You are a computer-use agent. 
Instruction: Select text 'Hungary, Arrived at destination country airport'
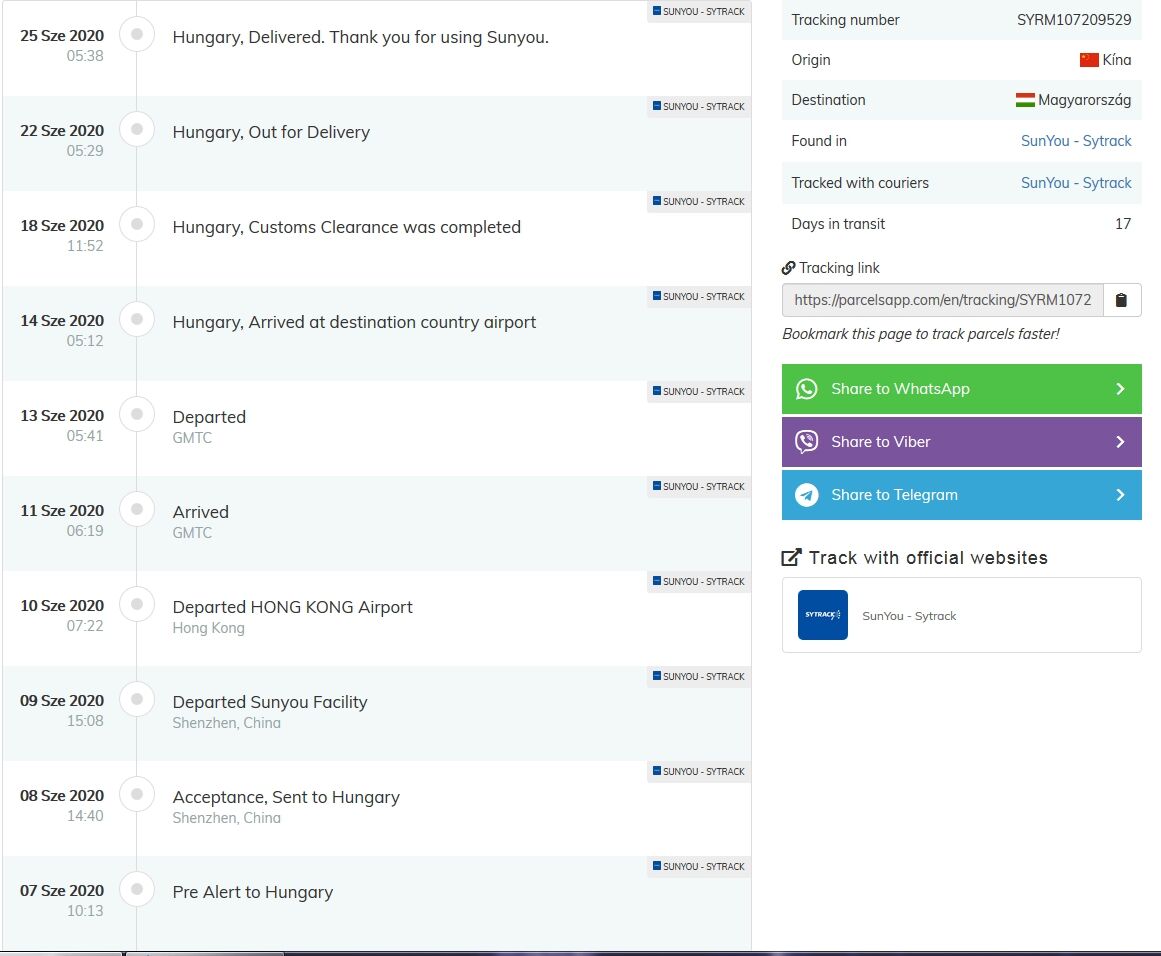click(354, 322)
